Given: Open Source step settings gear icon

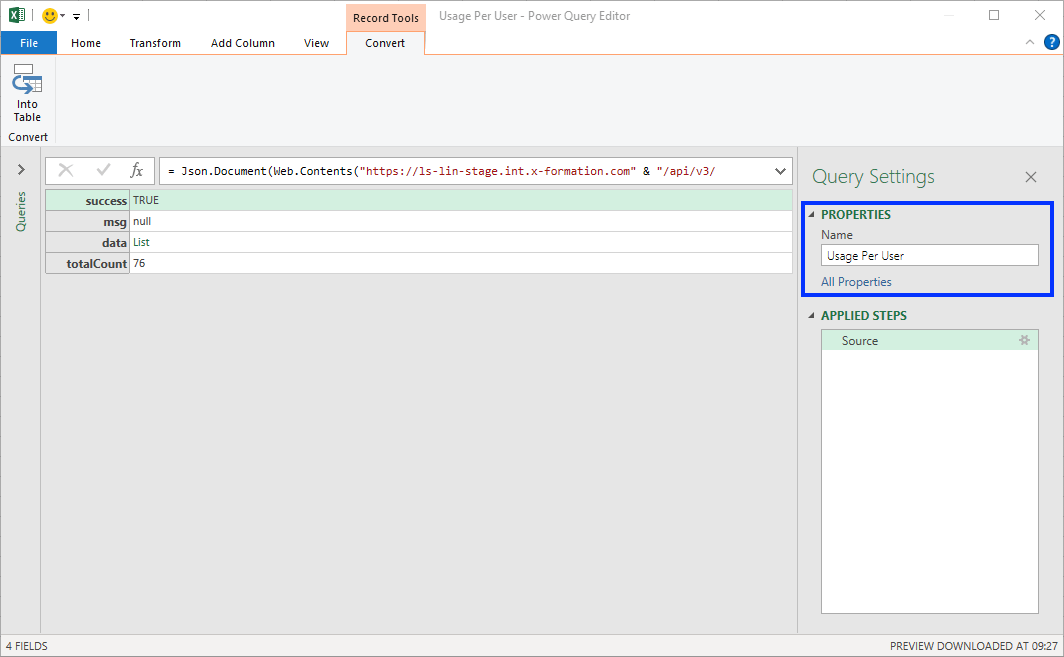Looking at the screenshot, I should 1025,340.
